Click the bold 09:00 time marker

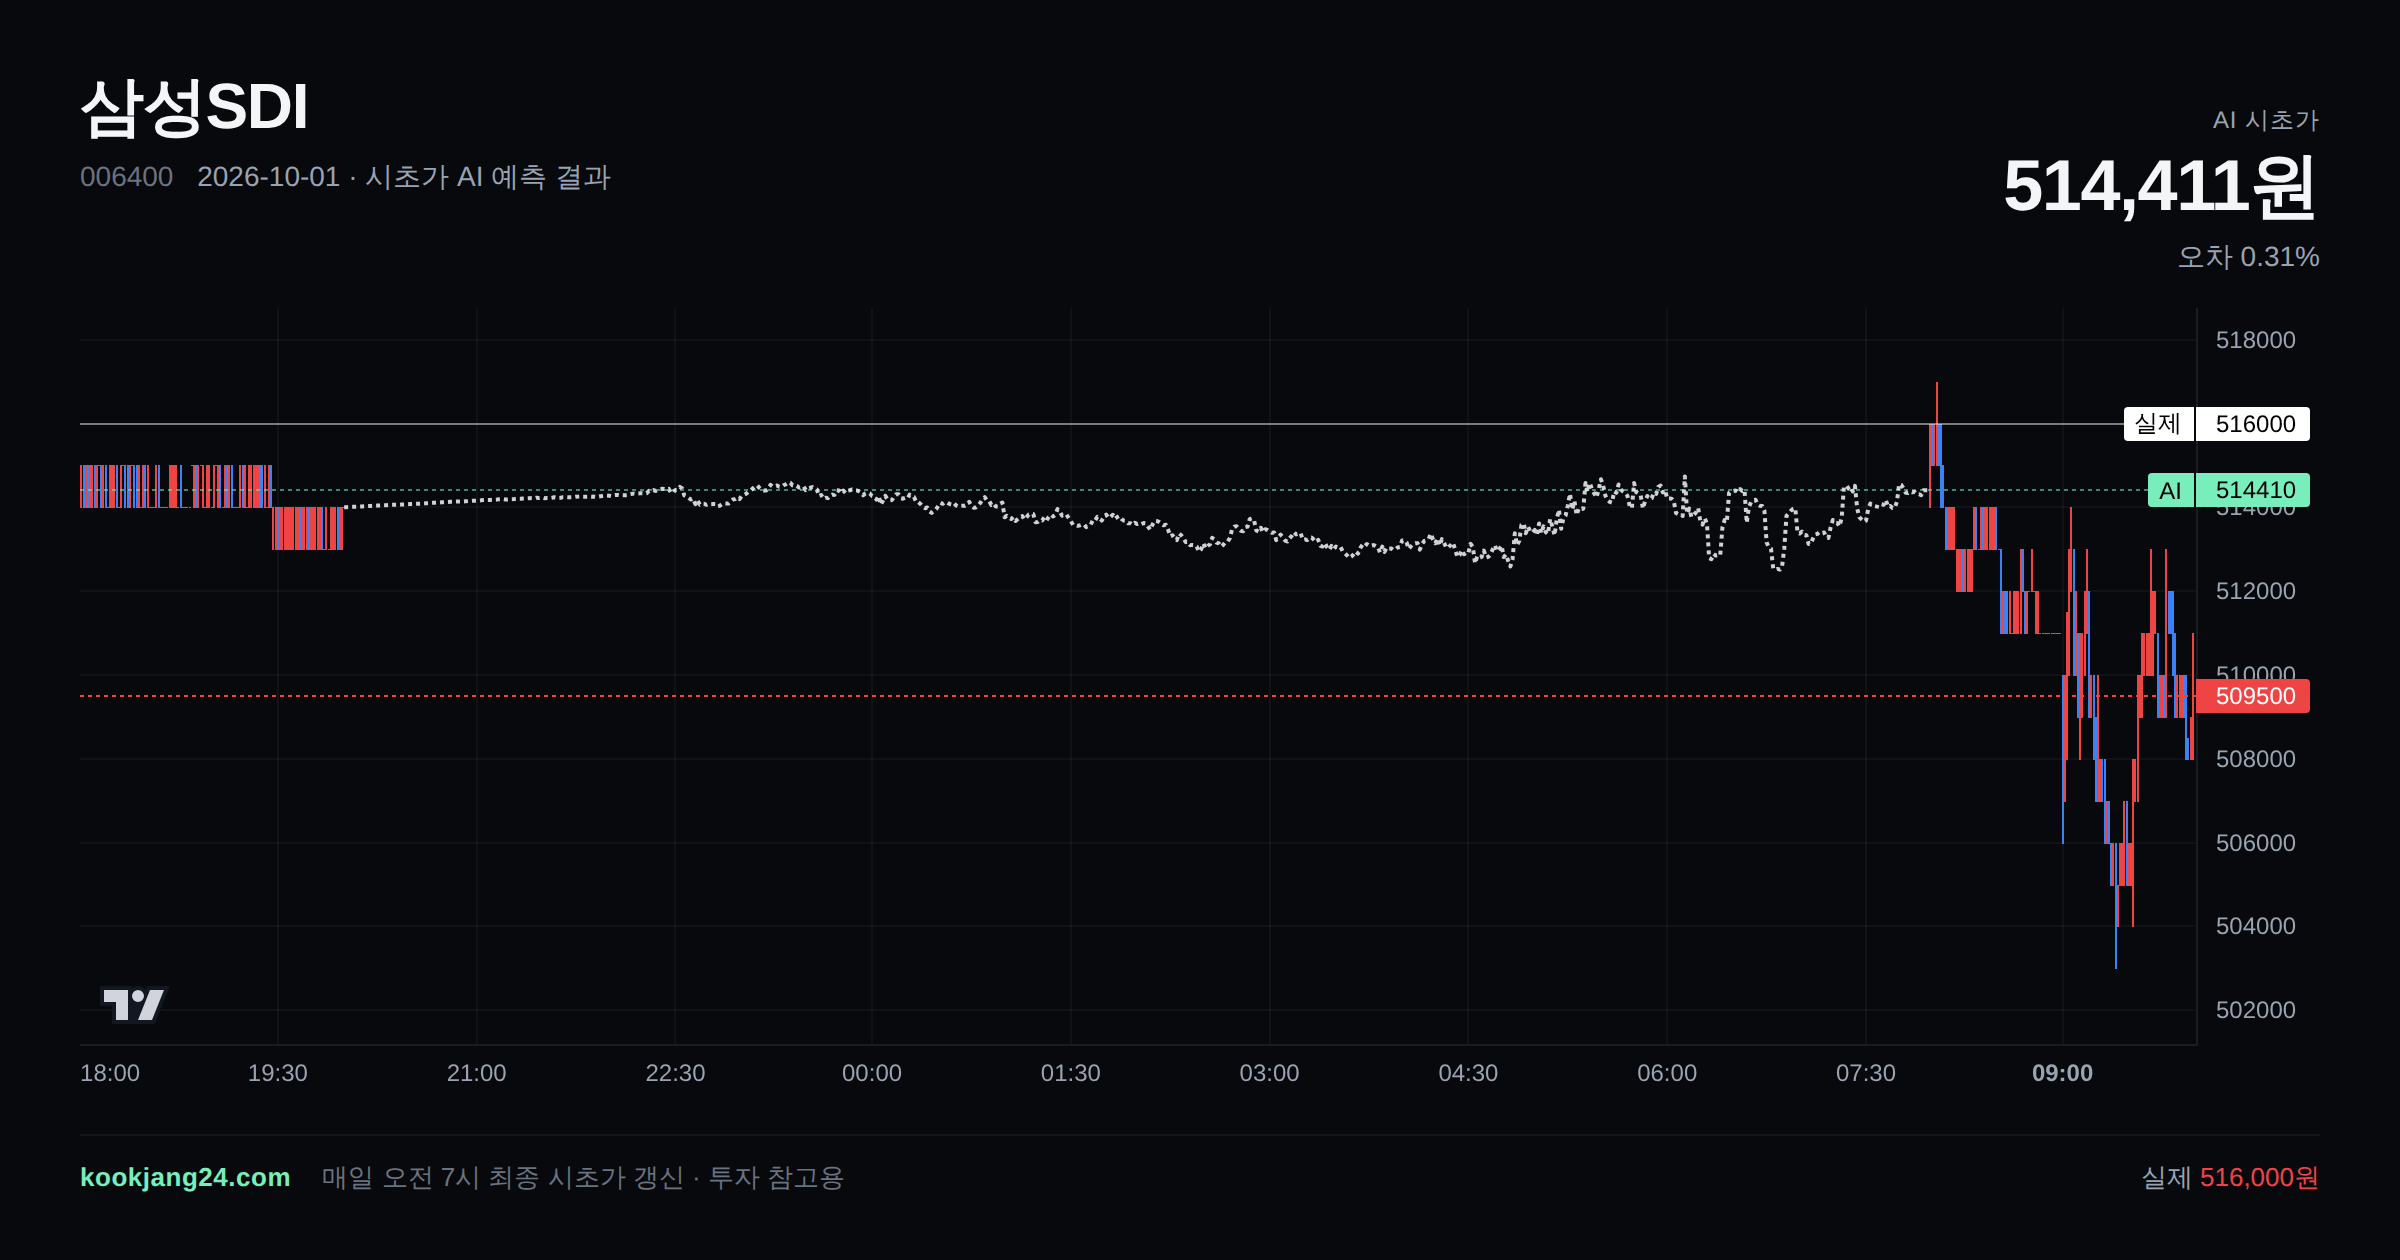pos(2062,1073)
